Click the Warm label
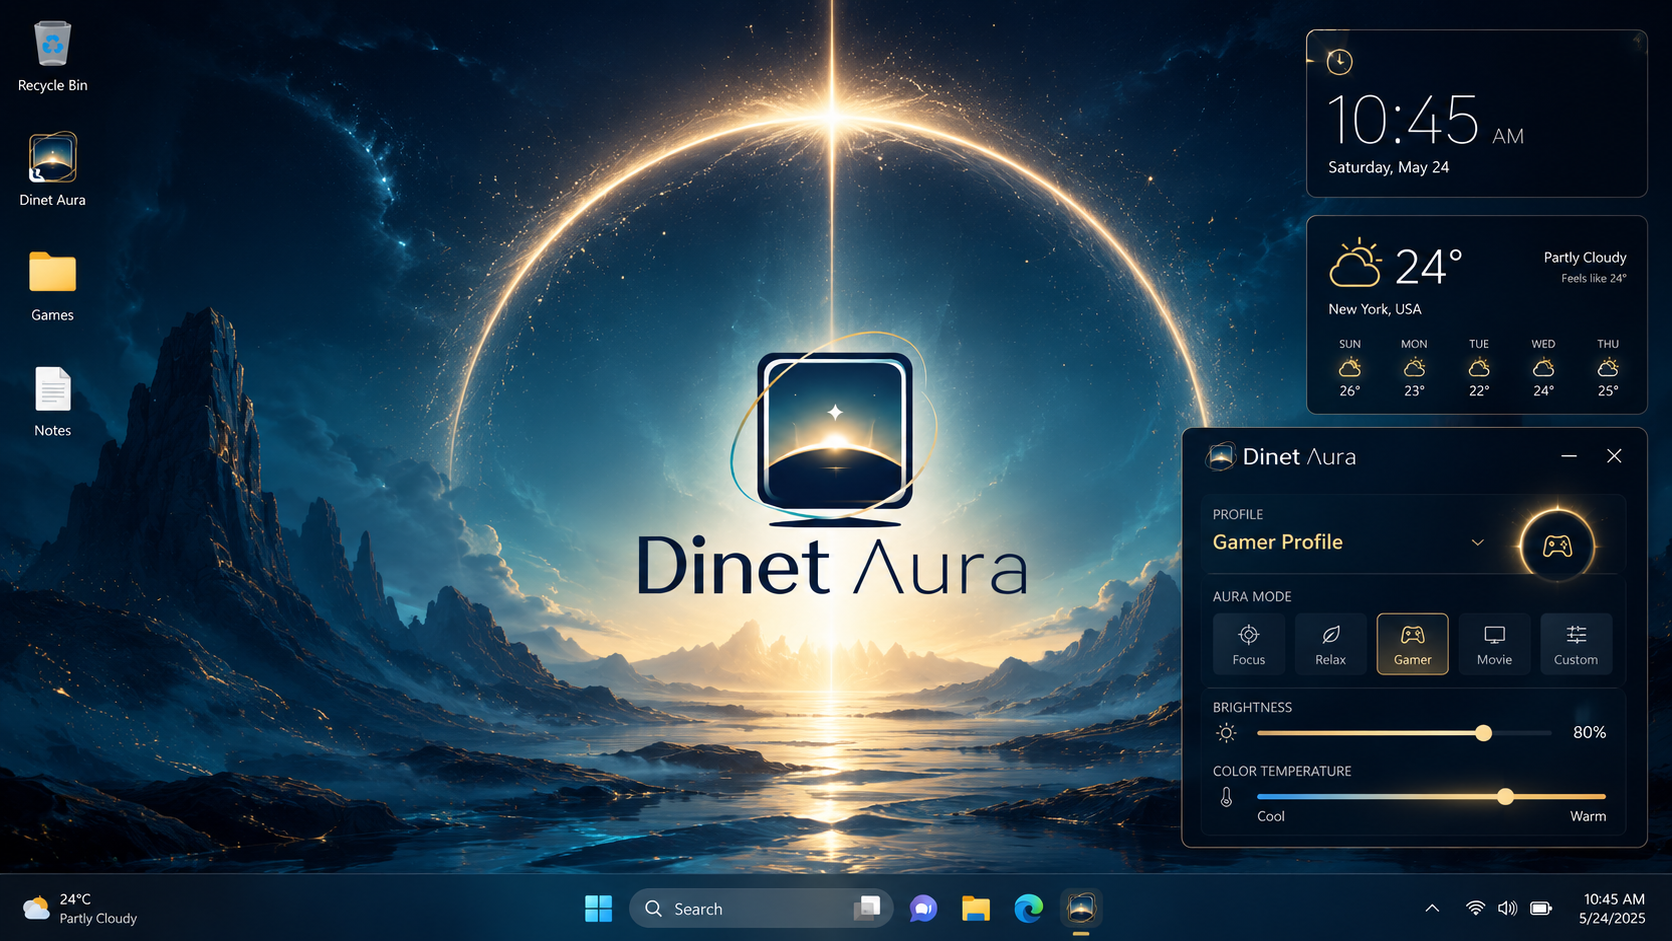The image size is (1672, 941). click(1588, 816)
